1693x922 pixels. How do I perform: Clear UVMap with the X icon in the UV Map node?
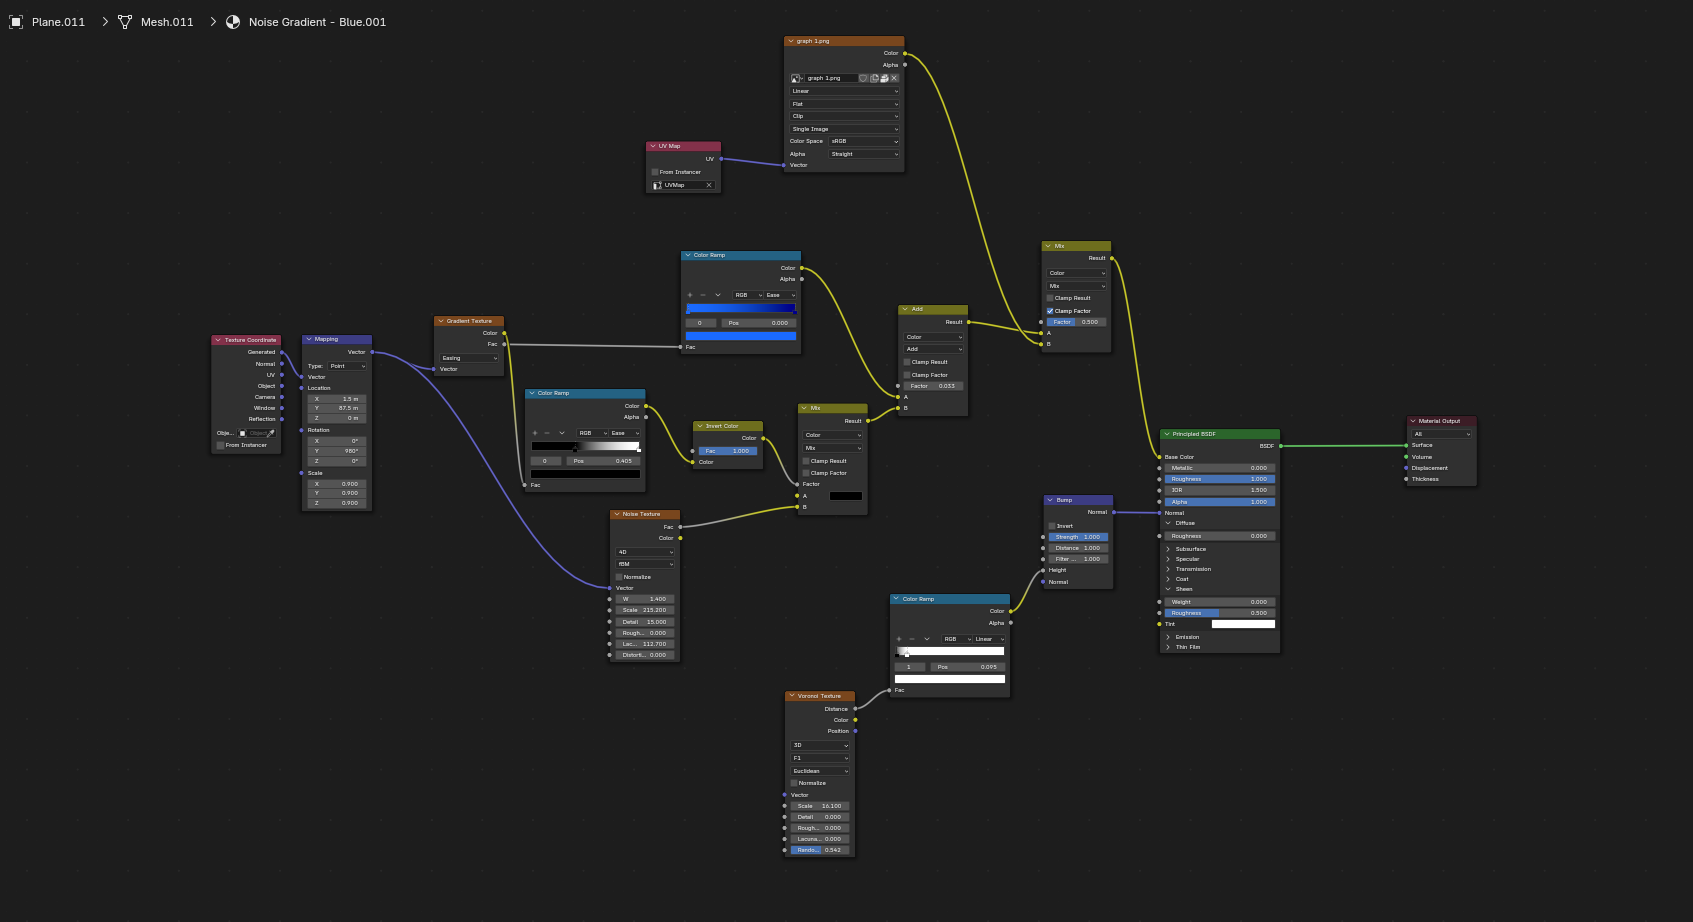click(709, 185)
